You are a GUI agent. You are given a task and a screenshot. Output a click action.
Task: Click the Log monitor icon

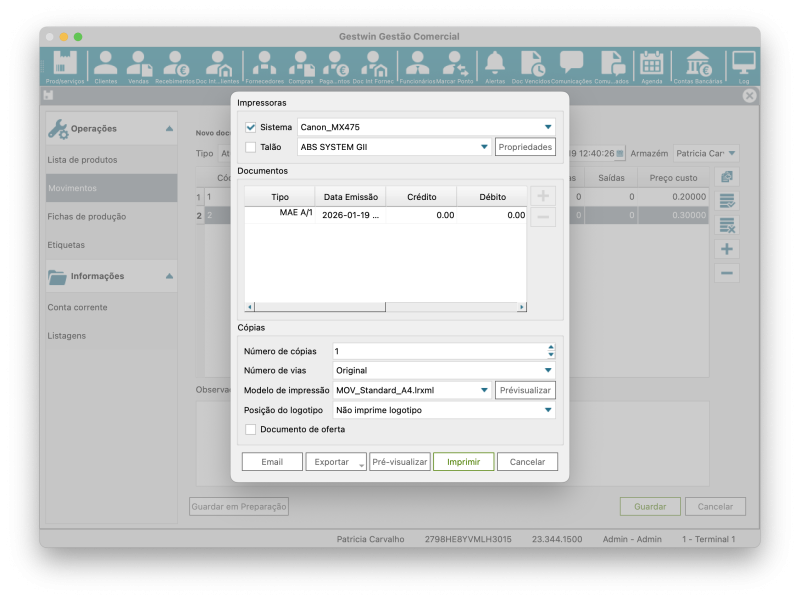(743, 66)
